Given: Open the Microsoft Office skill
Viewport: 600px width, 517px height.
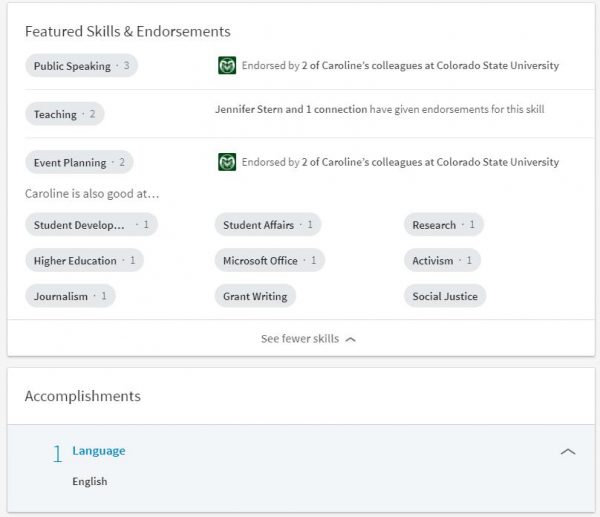Looking at the screenshot, I should tap(269, 261).
